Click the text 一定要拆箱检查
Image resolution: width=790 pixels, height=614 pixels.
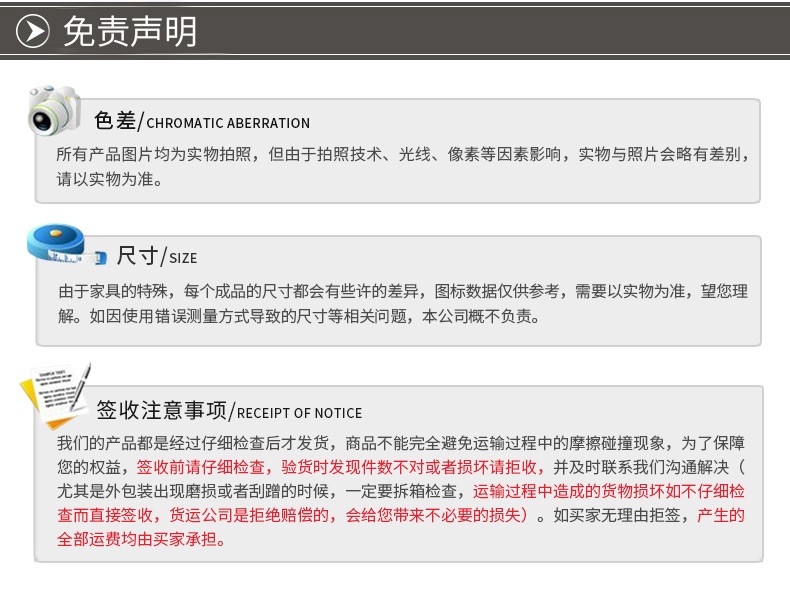(401, 491)
